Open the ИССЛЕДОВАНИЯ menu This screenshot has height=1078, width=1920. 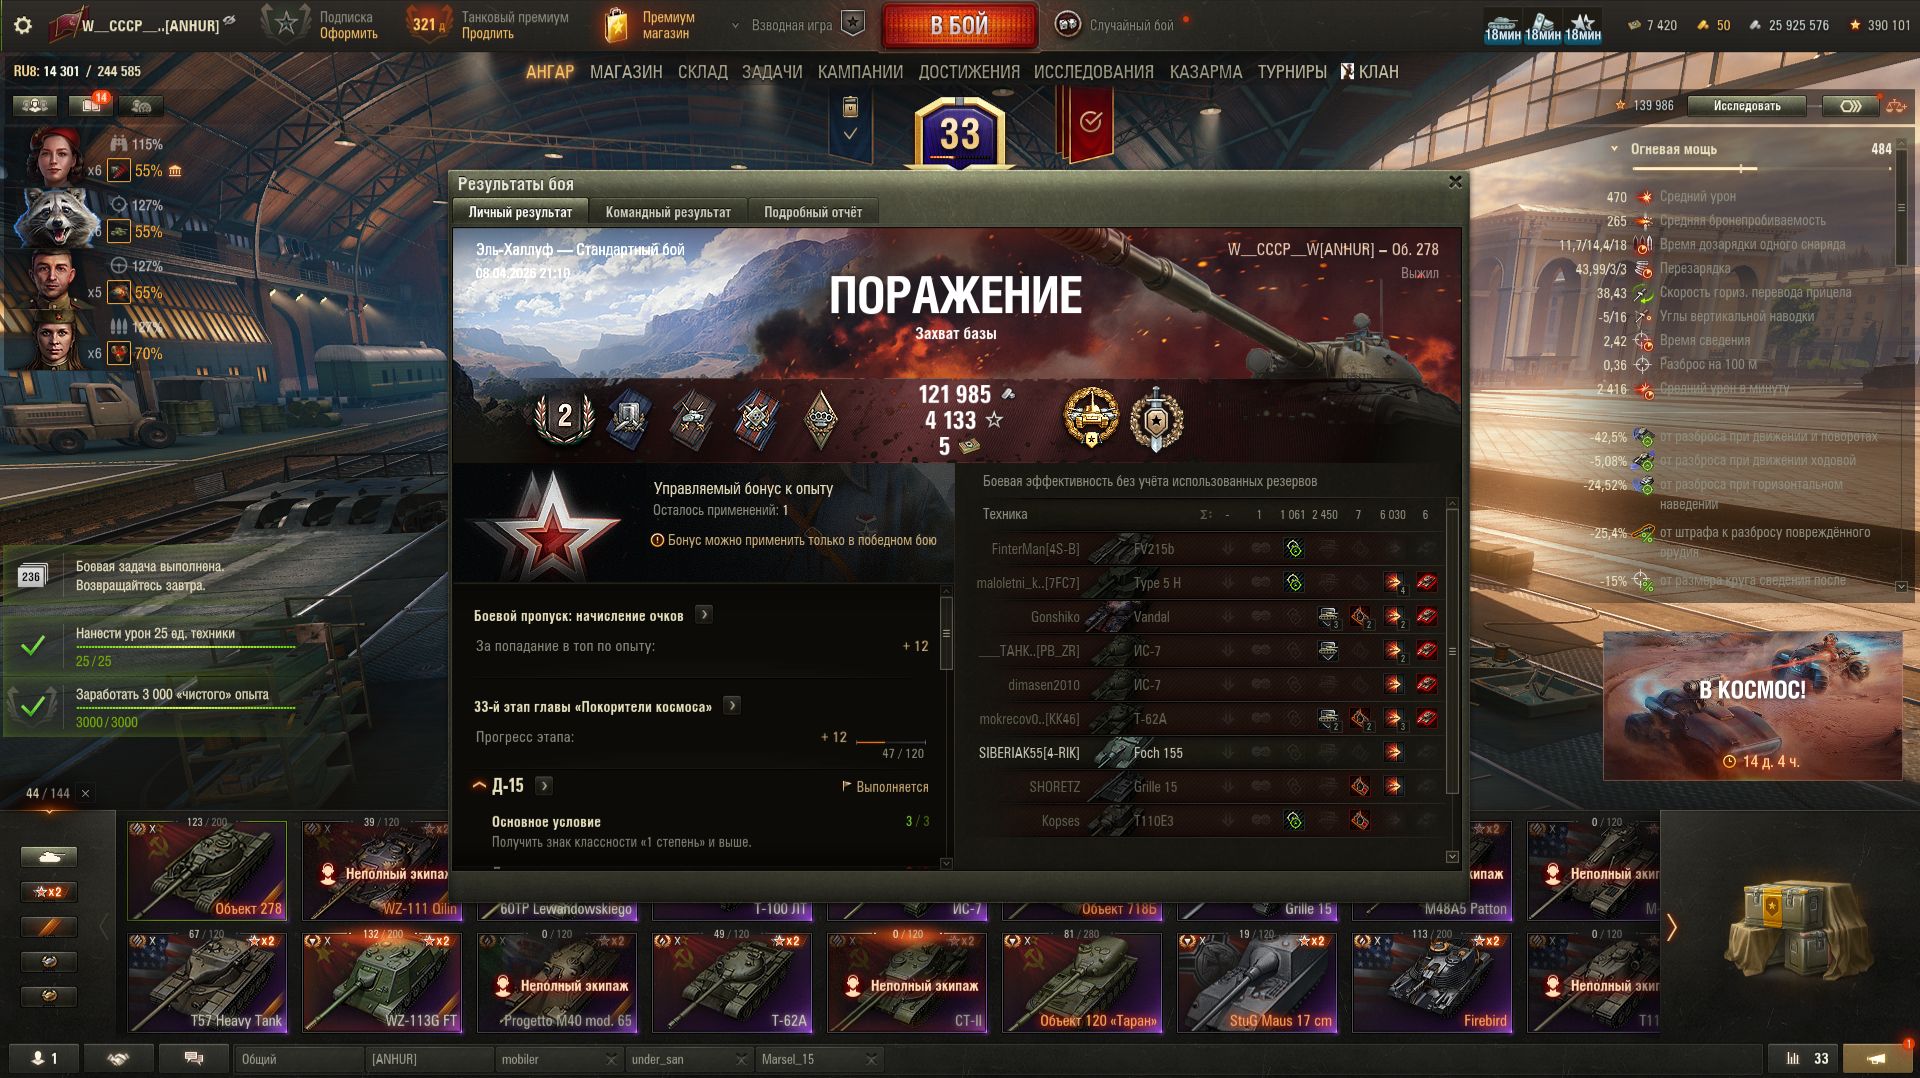tap(1093, 72)
